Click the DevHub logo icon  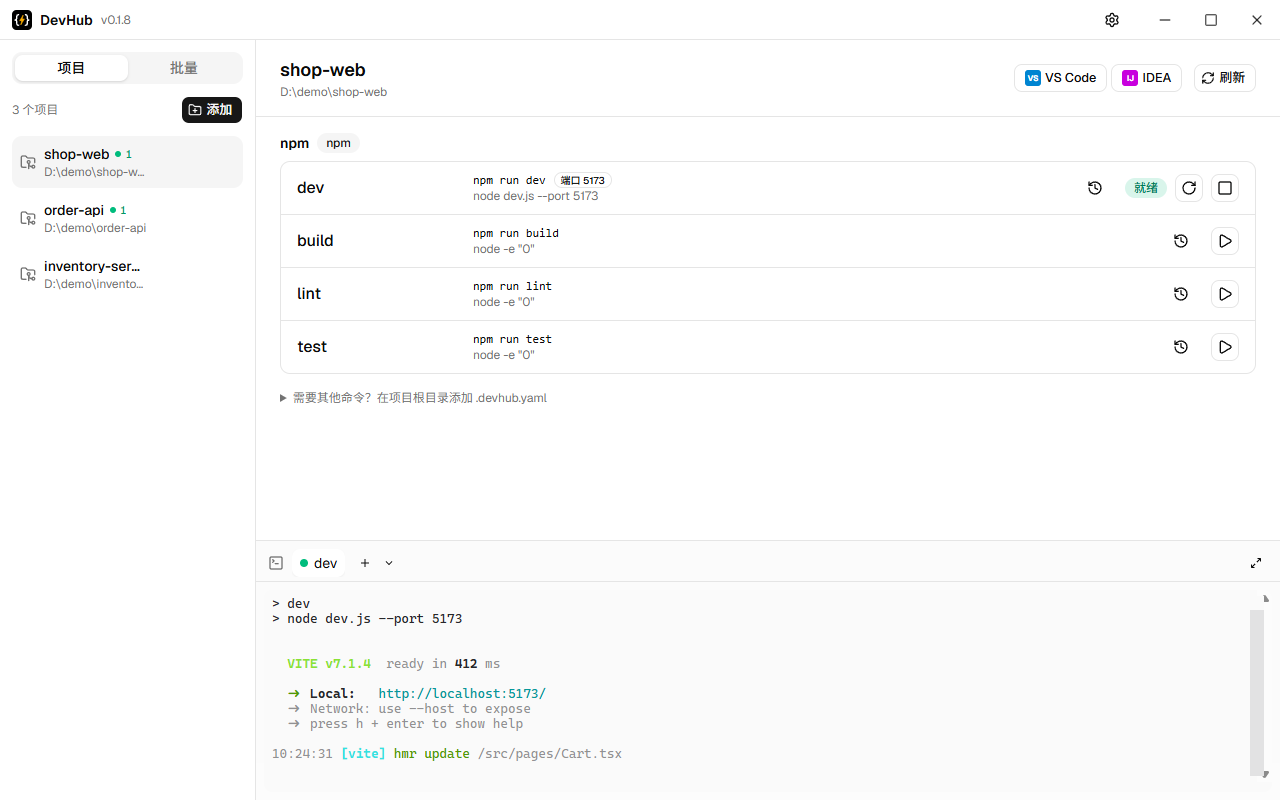point(22,20)
